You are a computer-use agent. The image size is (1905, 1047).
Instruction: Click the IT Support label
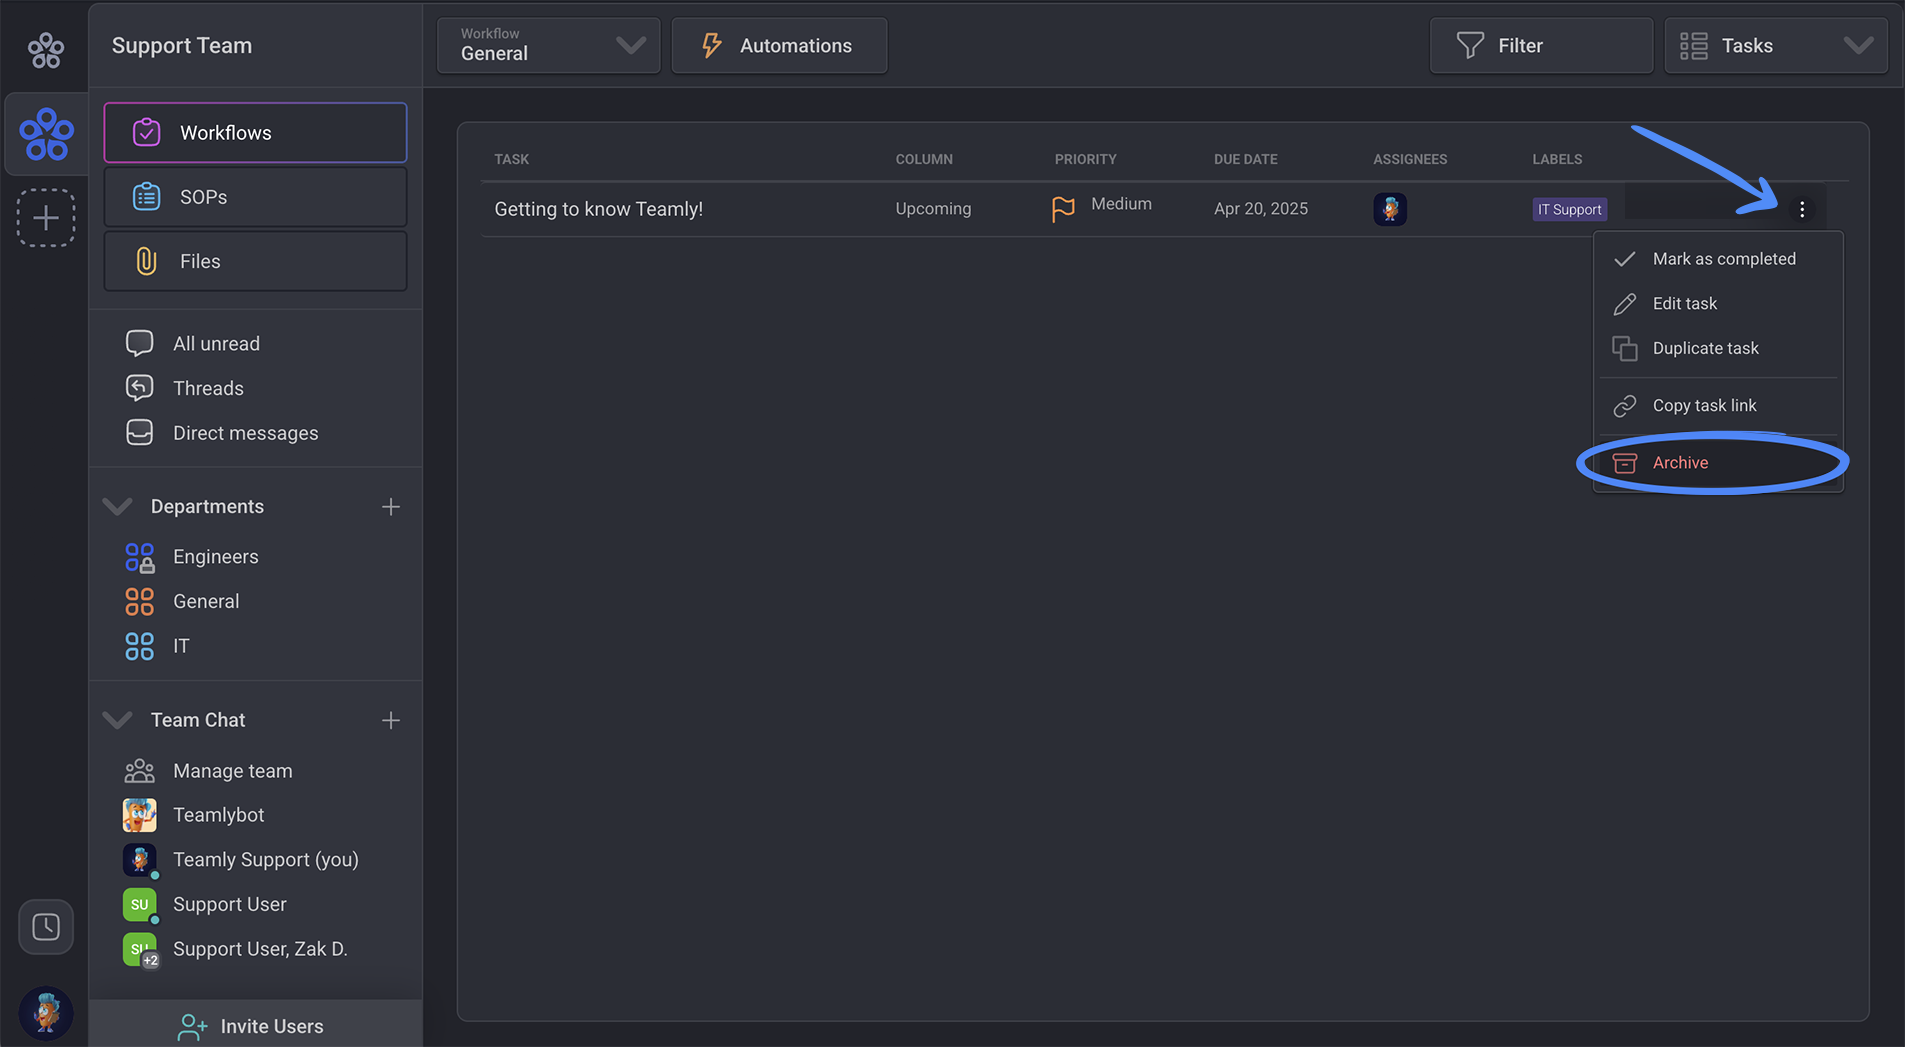click(1570, 209)
